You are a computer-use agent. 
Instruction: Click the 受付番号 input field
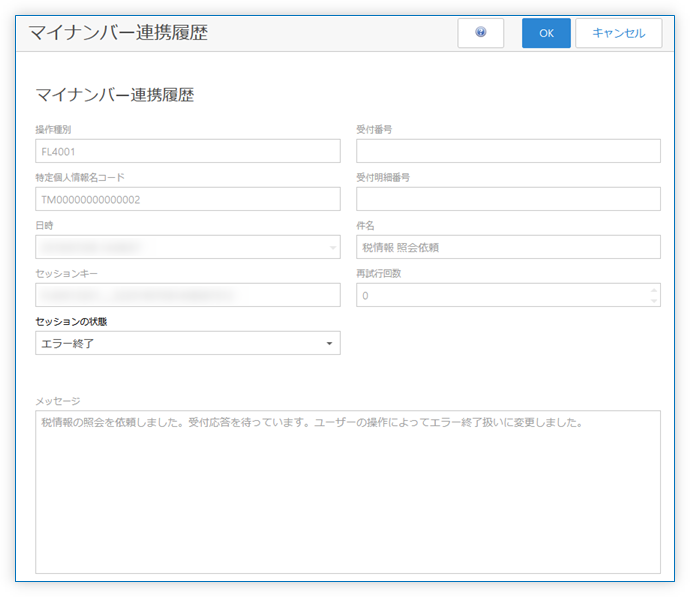click(508, 151)
